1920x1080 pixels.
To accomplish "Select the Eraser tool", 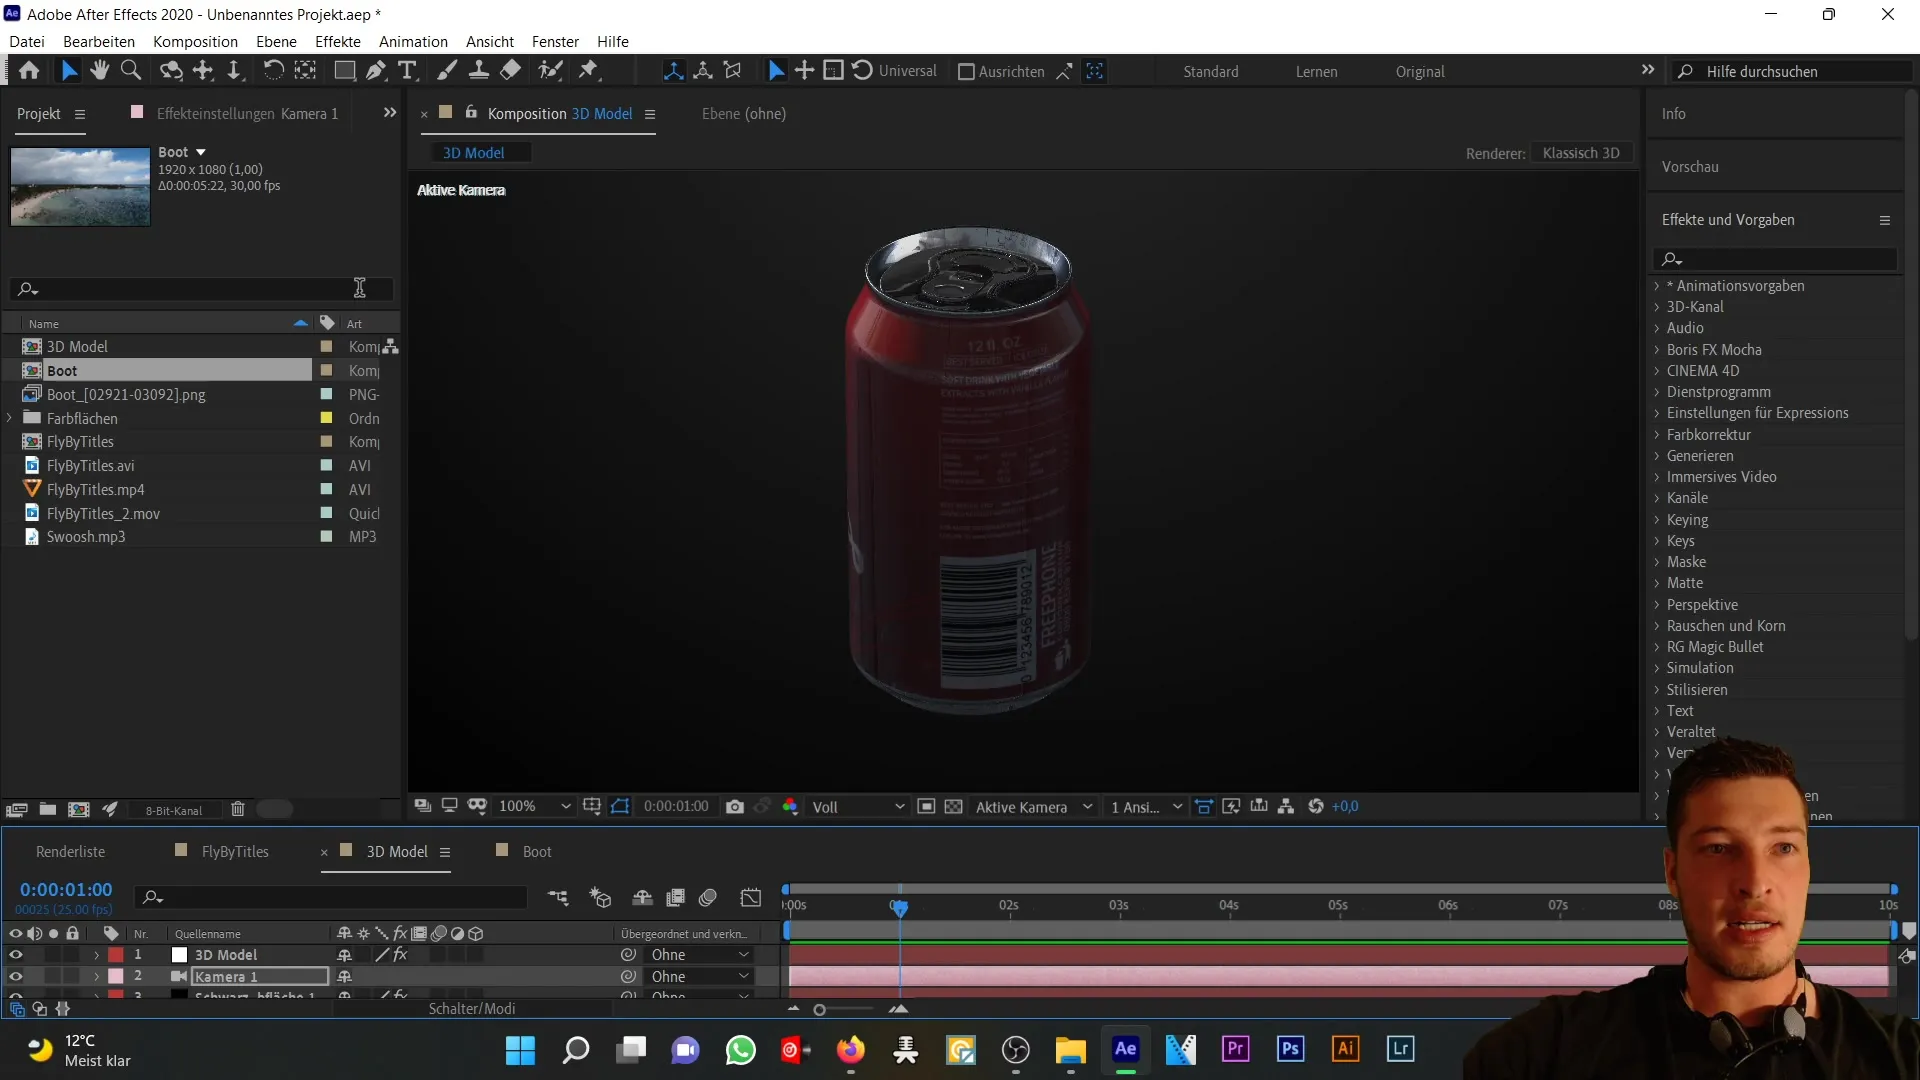I will [x=510, y=71].
